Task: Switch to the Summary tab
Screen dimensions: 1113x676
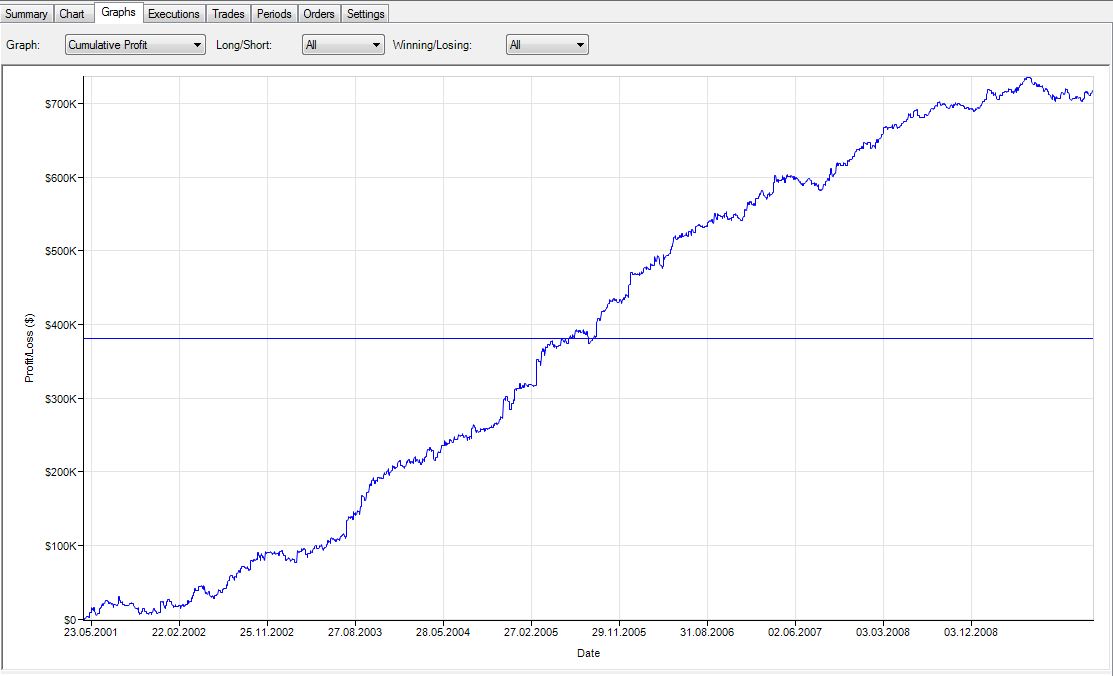Action: click(26, 13)
